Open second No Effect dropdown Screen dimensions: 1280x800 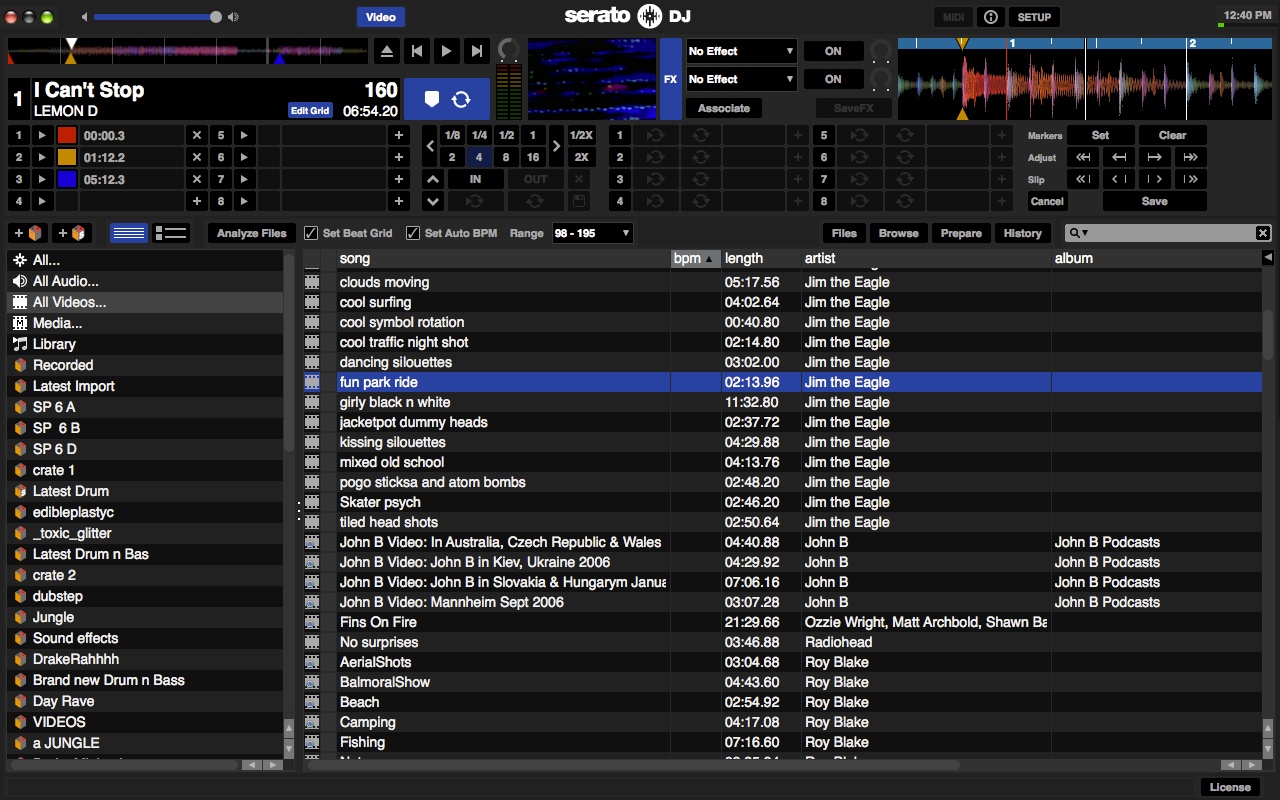click(741, 79)
